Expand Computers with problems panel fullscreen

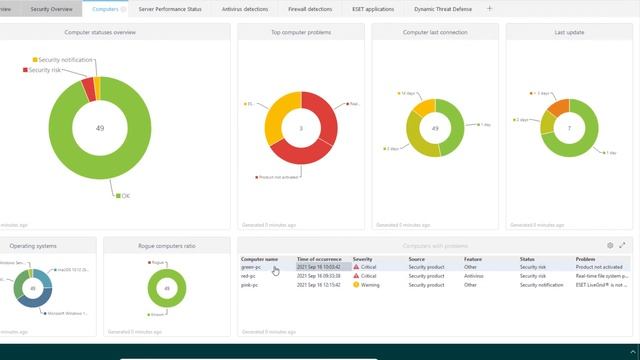tap(622, 245)
